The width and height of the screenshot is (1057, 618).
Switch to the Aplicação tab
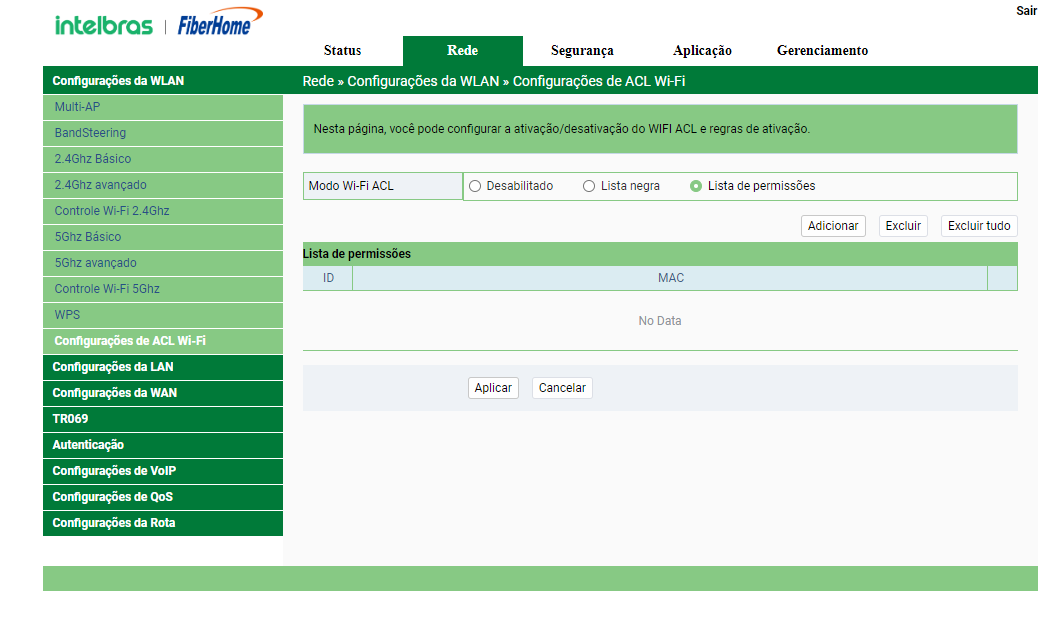[702, 51]
